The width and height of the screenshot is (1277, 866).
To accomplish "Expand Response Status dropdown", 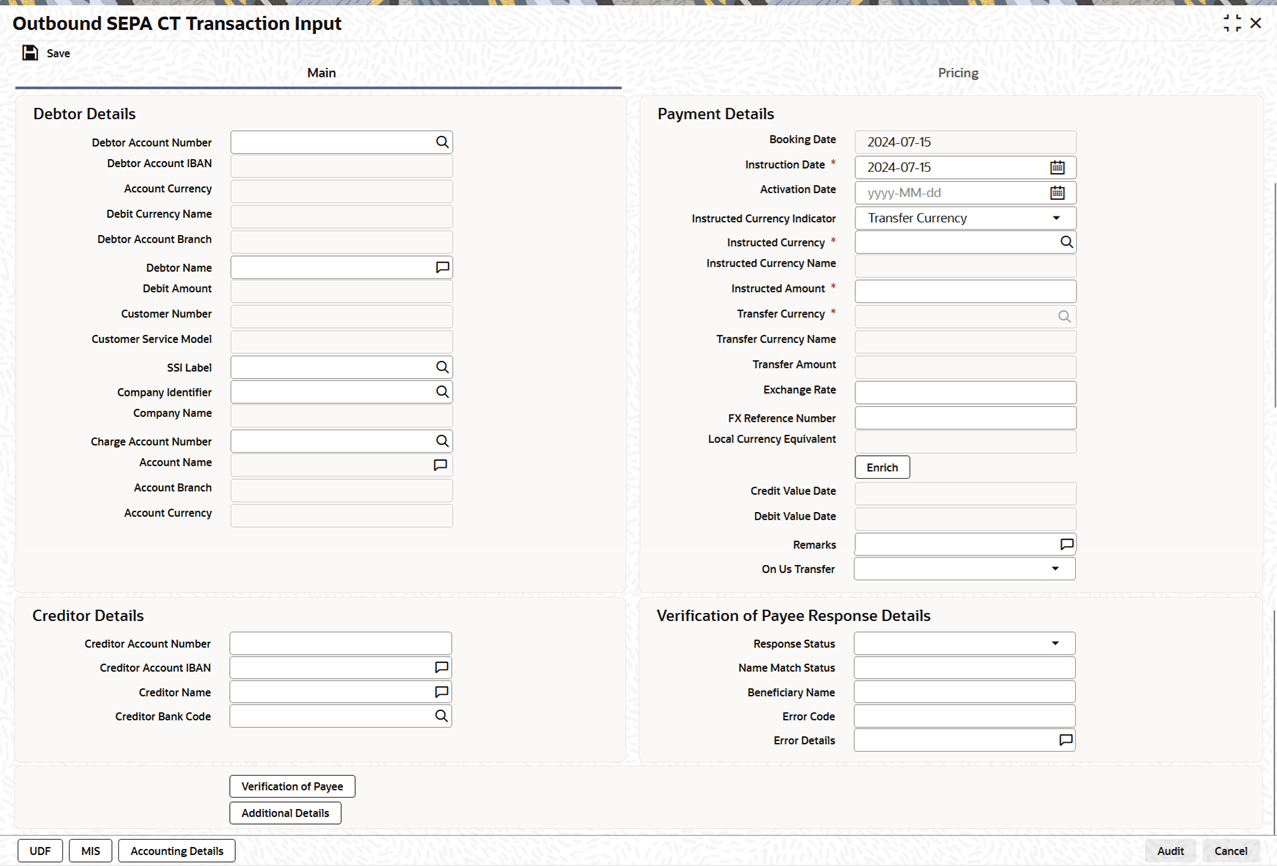I will pyautogui.click(x=1055, y=643).
